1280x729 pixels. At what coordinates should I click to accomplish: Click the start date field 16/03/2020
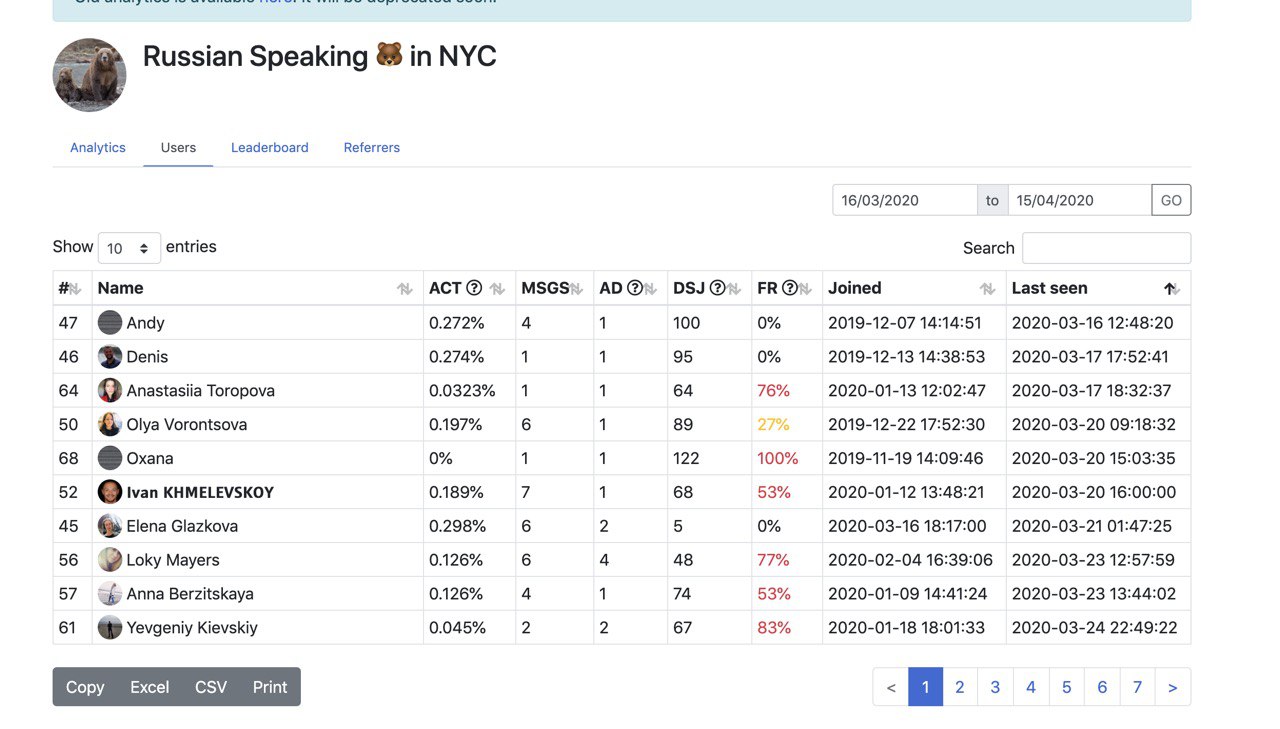click(x=904, y=200)
